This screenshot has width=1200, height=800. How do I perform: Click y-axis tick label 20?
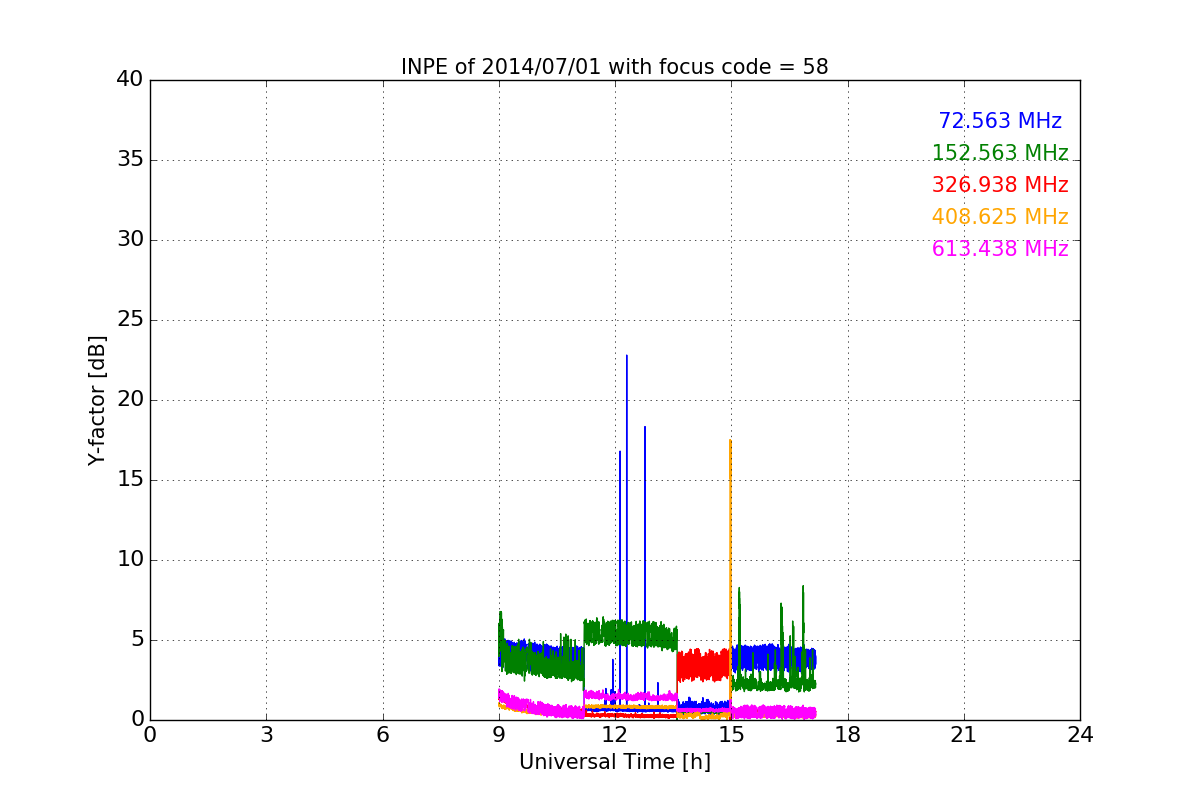click(129, 400)
